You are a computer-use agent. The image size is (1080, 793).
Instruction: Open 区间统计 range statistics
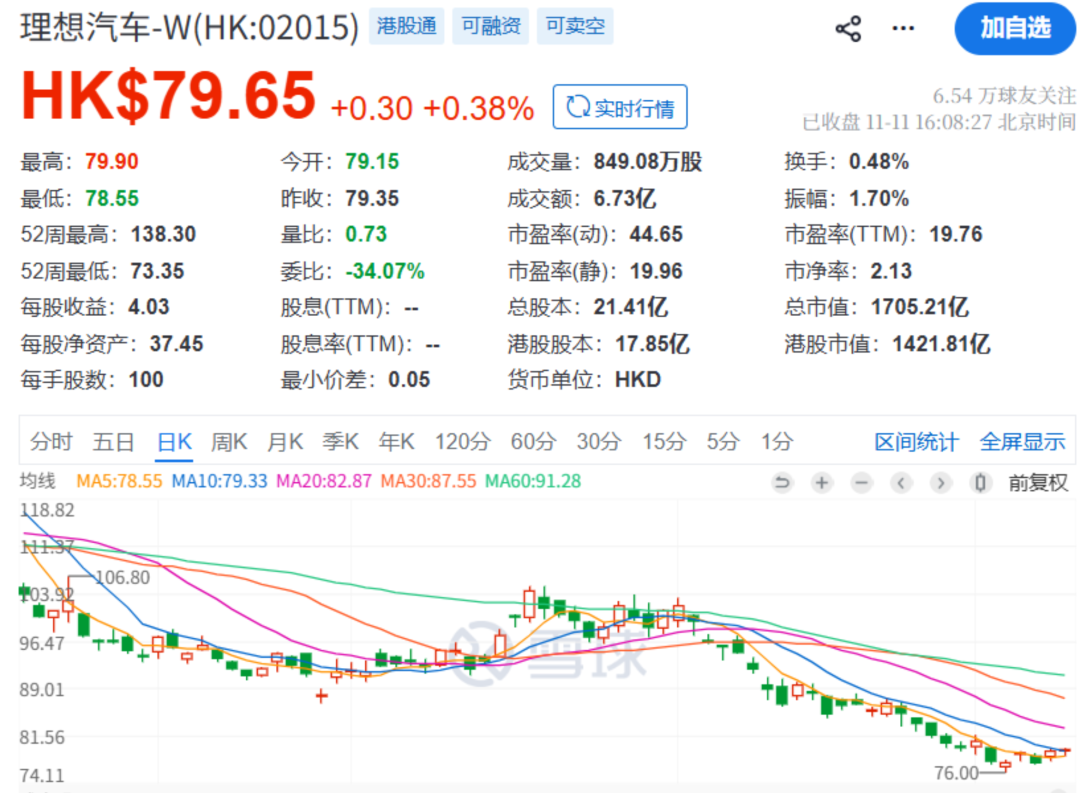pos(916,441)
